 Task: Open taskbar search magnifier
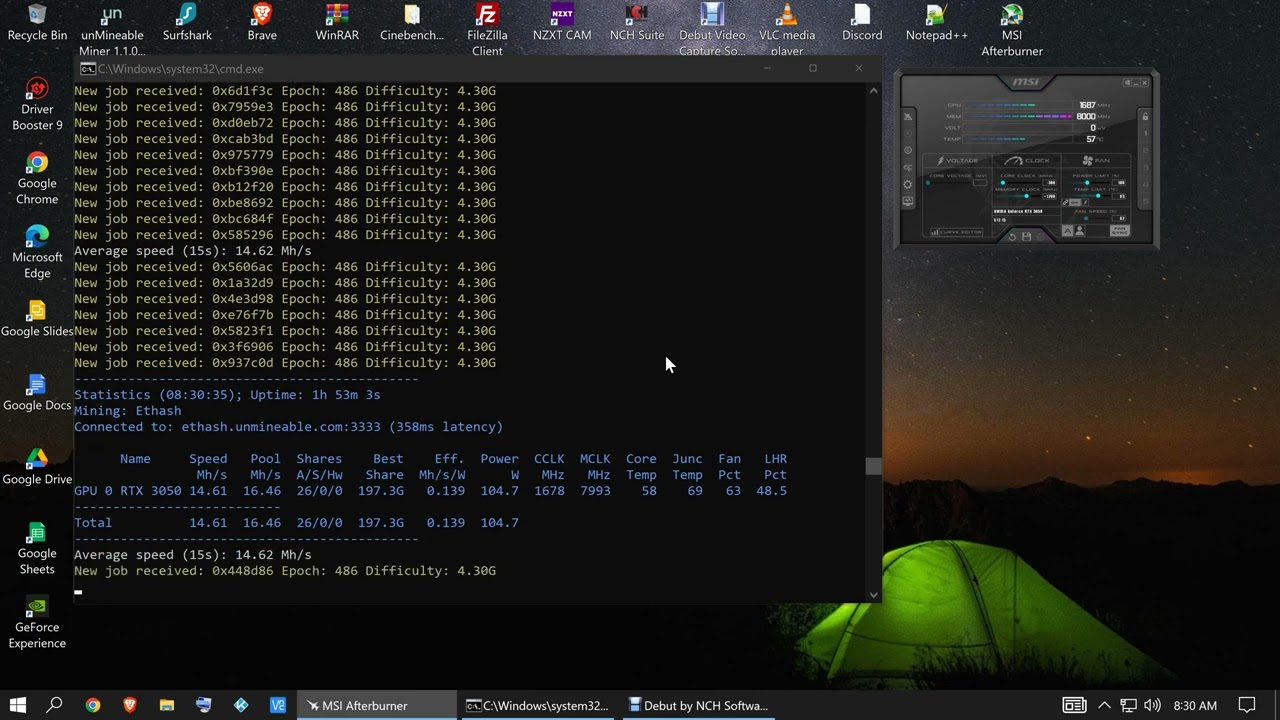pyautogui.click(x=55, y=705)
